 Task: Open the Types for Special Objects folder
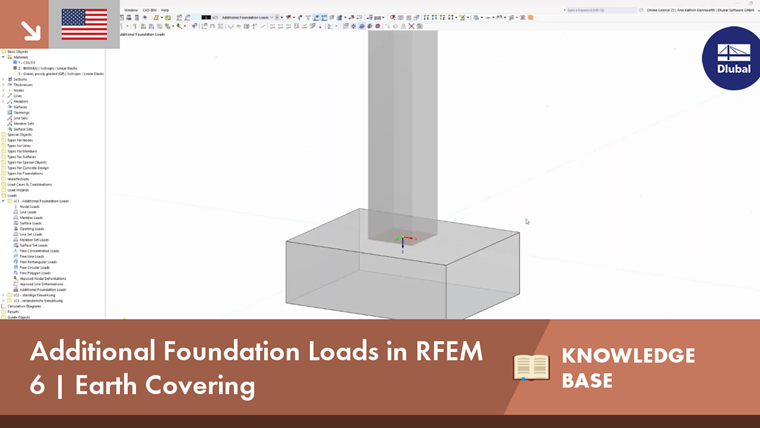[x=27, y=162]
